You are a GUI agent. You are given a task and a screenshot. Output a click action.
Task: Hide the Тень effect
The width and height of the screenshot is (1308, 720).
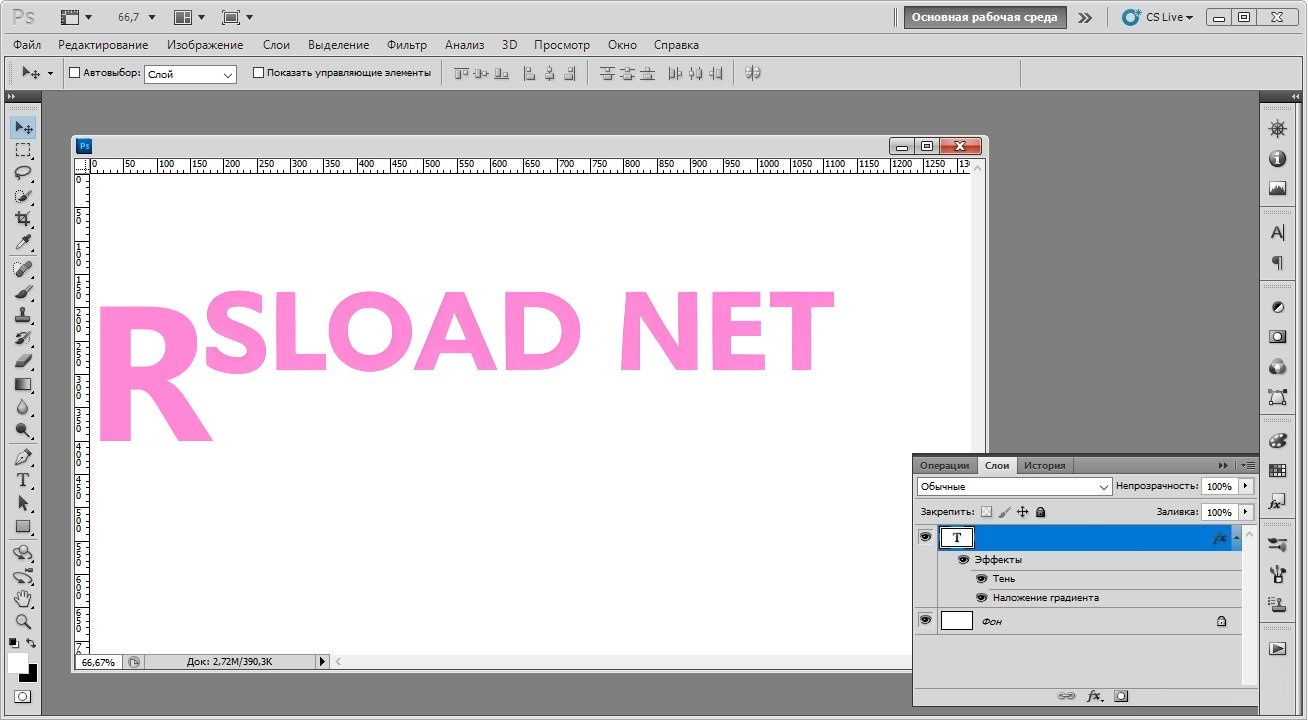[x=982, y=579]
